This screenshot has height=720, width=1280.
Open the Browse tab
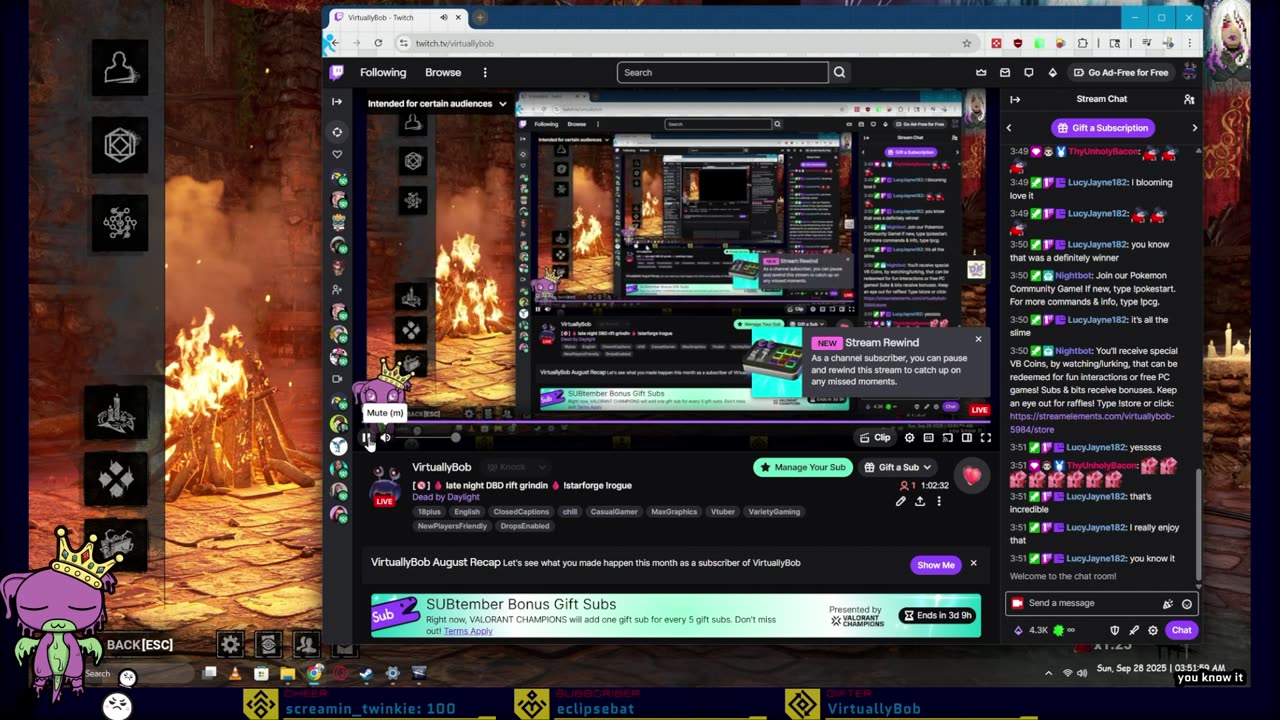pos(443,72)
